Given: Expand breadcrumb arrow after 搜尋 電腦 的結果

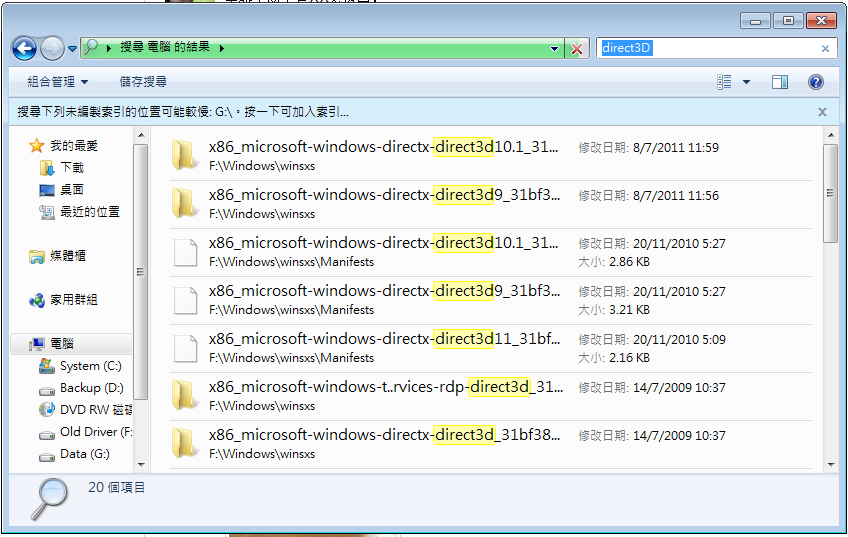Looking at the screenshot, I should [x=222, y=48].
